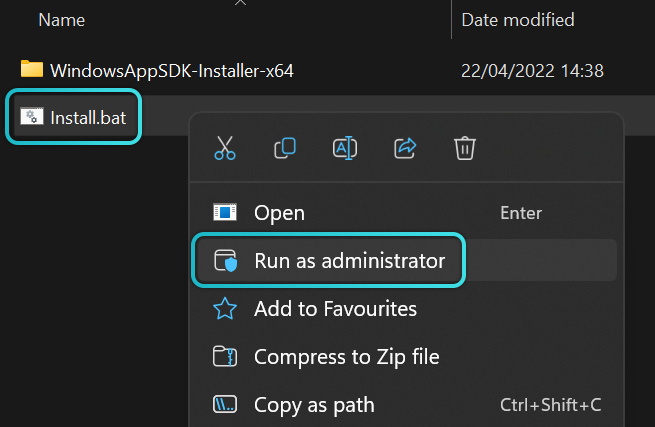The height and width of the screenshot is (427, 655).
Task: Sort by the Name column header
Action: pyautogui.click(x=62, y=20)
